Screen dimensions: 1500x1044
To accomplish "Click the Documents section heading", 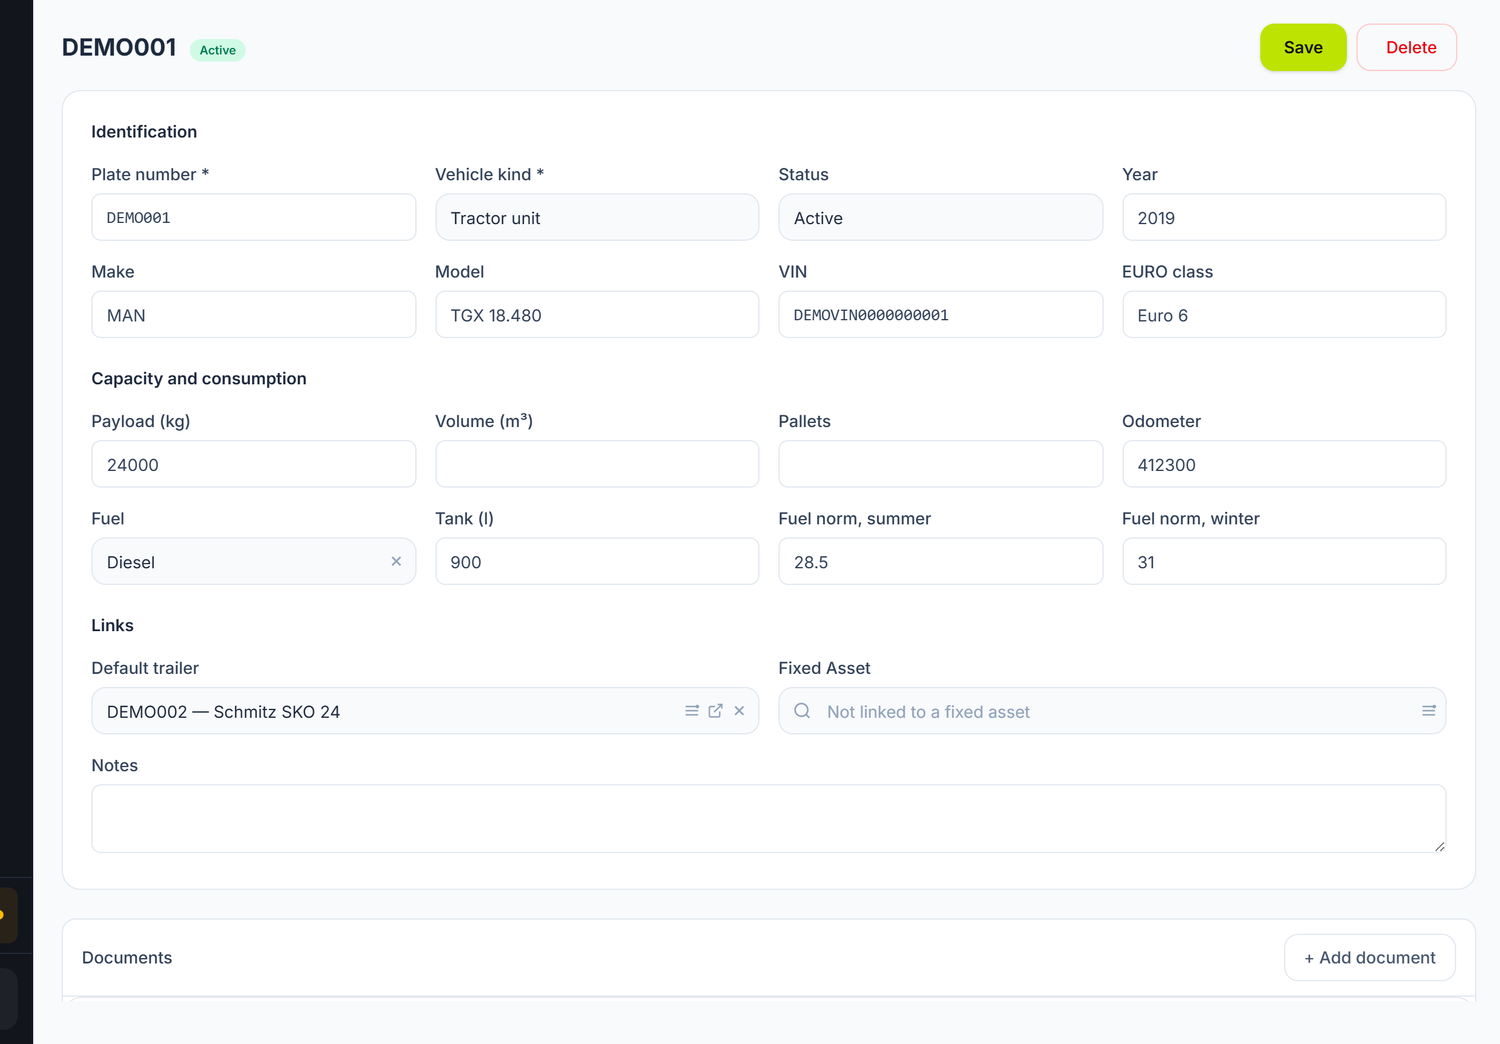I will (x=127, y=958).
